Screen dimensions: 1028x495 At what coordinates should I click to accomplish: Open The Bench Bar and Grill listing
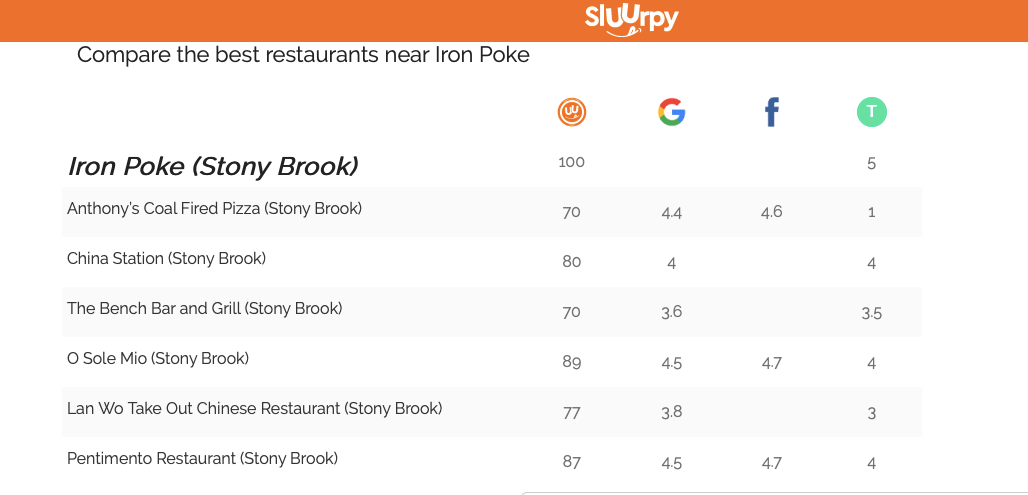click(205, 309)
